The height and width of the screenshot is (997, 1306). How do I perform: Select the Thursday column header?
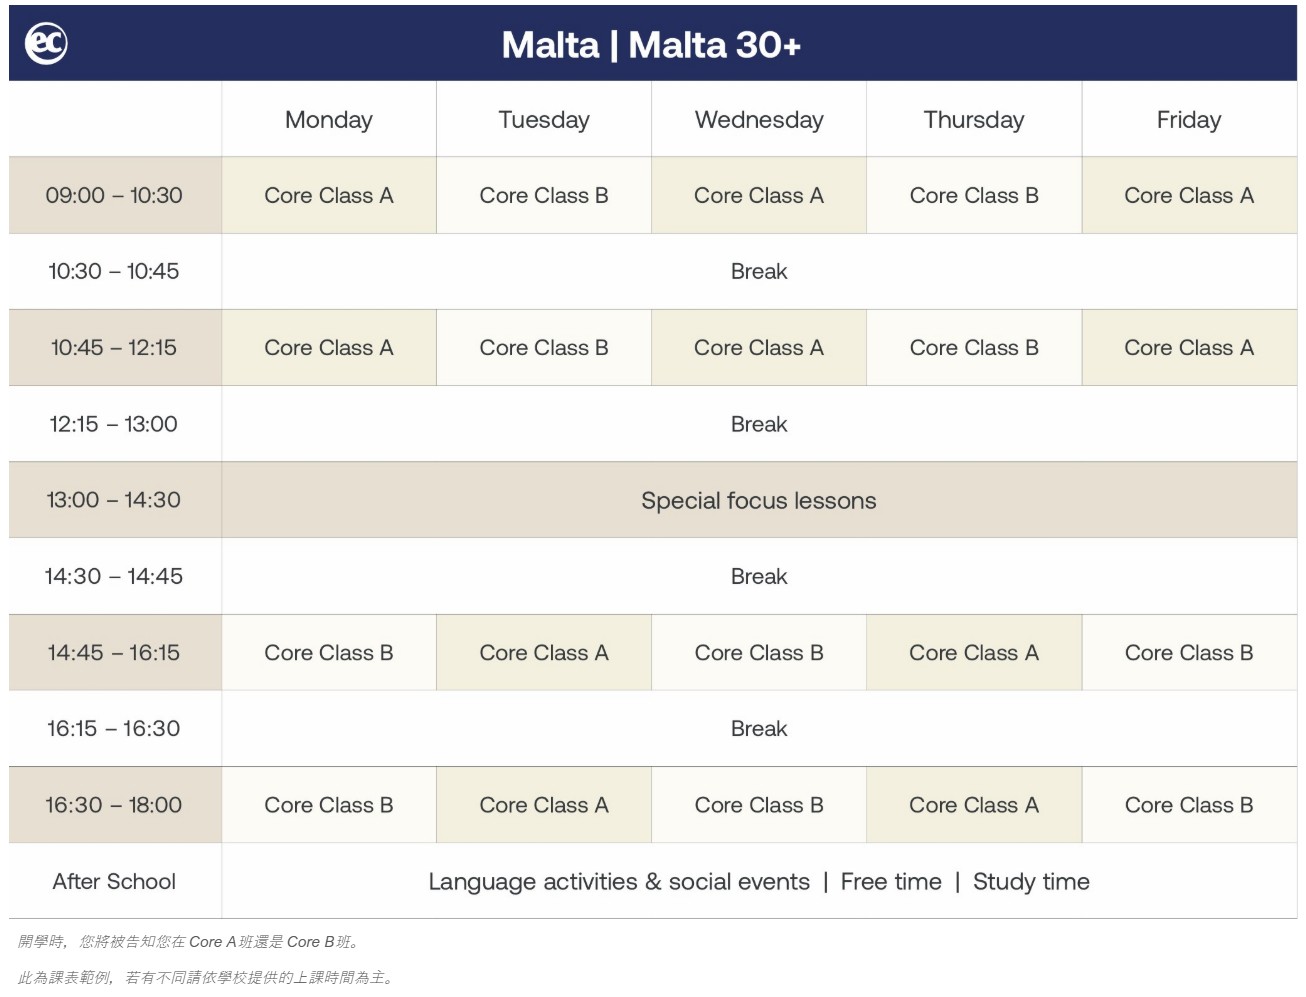974,120
